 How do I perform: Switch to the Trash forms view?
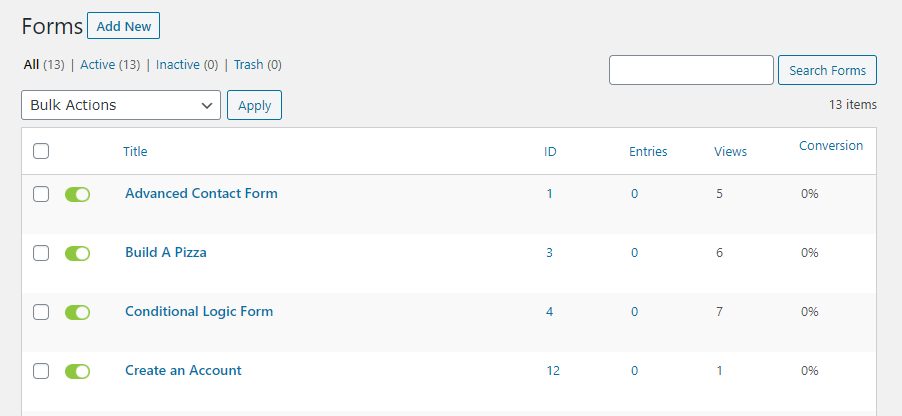(249, 65)
